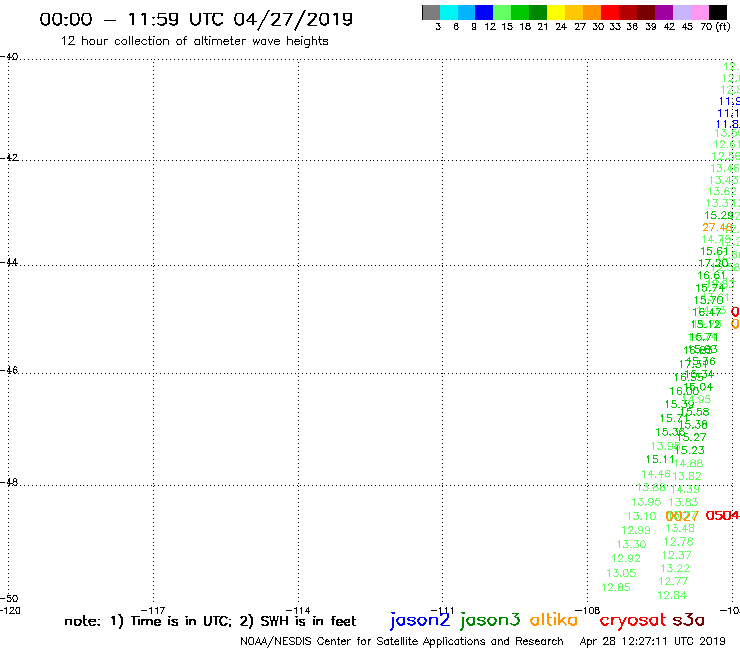Click the note 'Time is in UTC; 2) SWH is in feet'

[243, 621]
